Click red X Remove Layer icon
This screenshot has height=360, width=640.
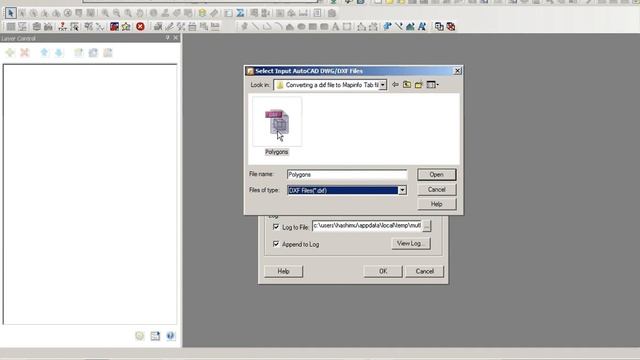24,53
